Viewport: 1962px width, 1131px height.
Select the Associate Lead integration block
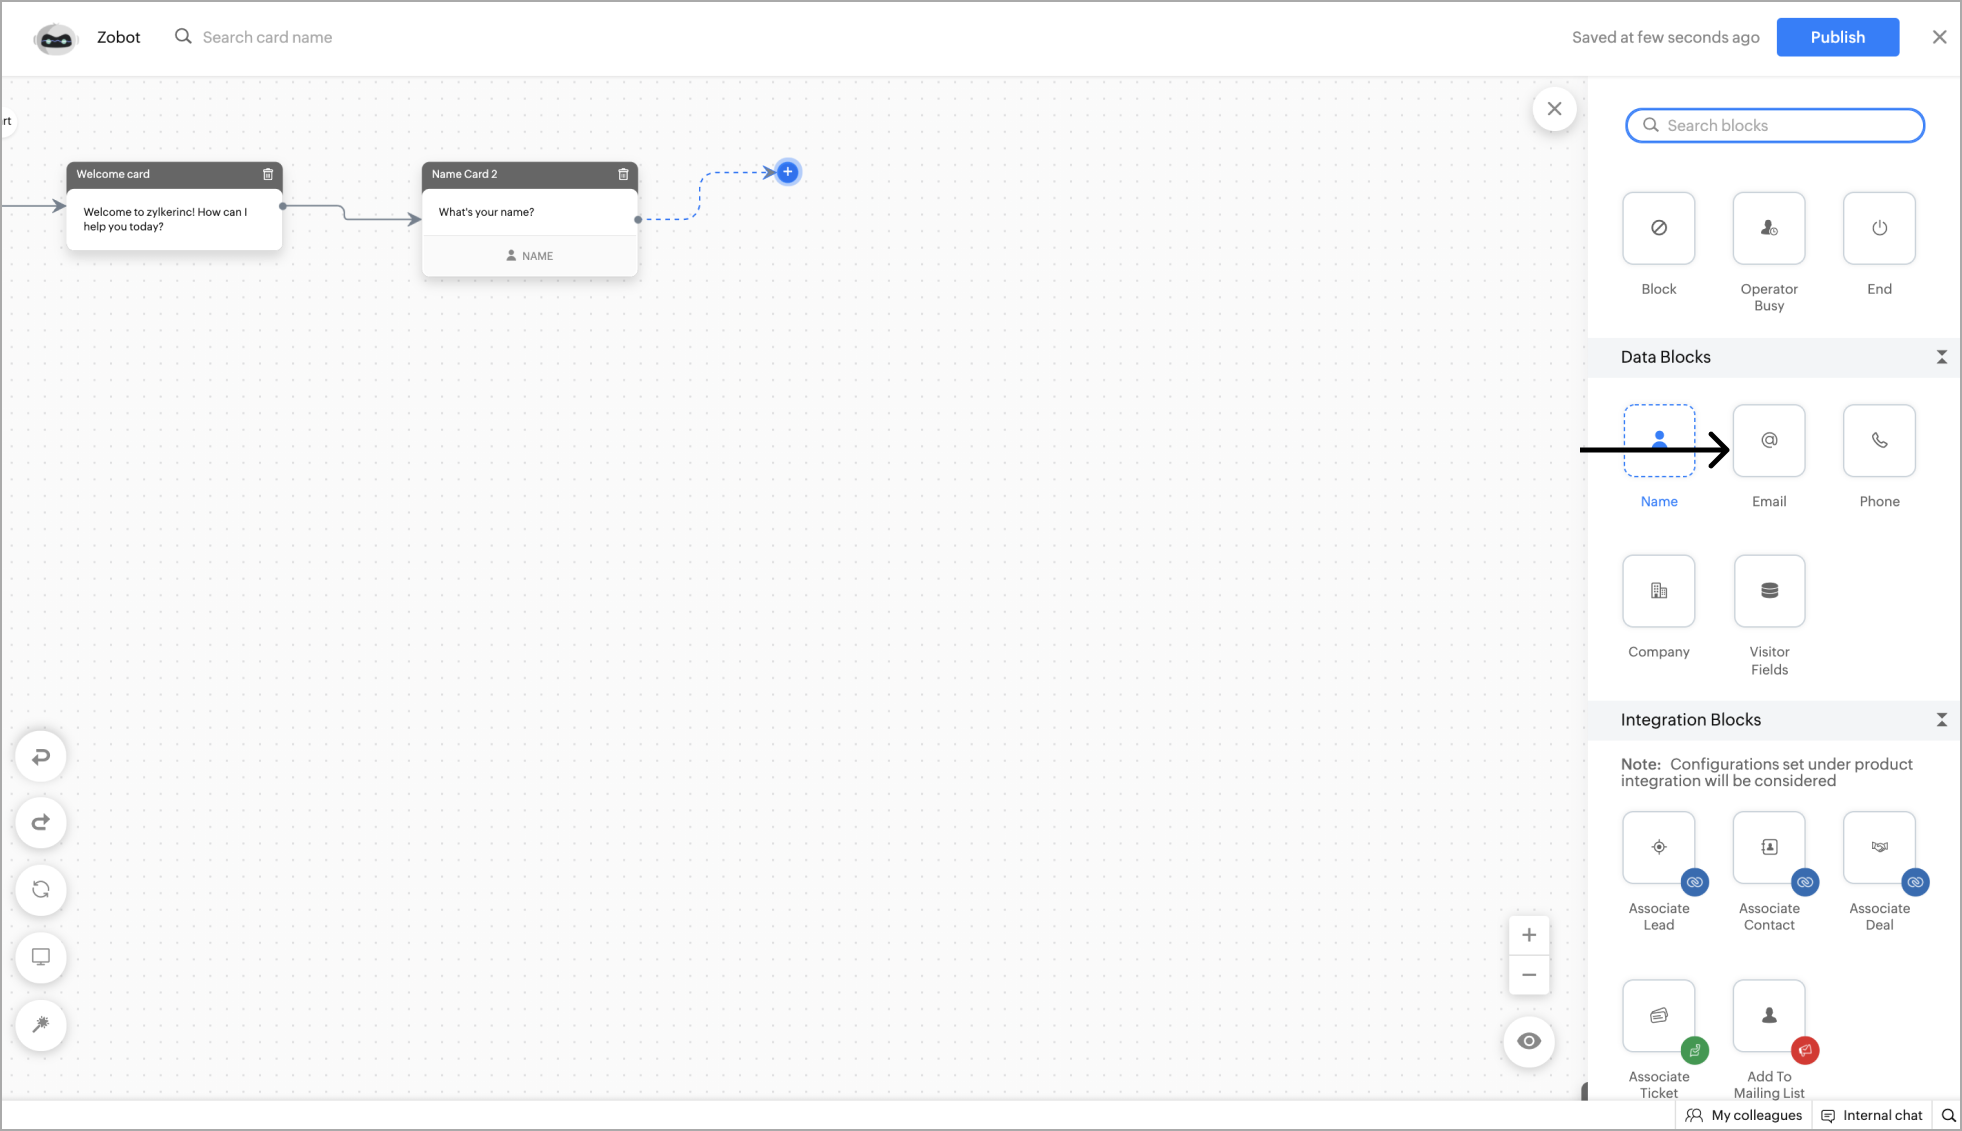coord(1658,847)
